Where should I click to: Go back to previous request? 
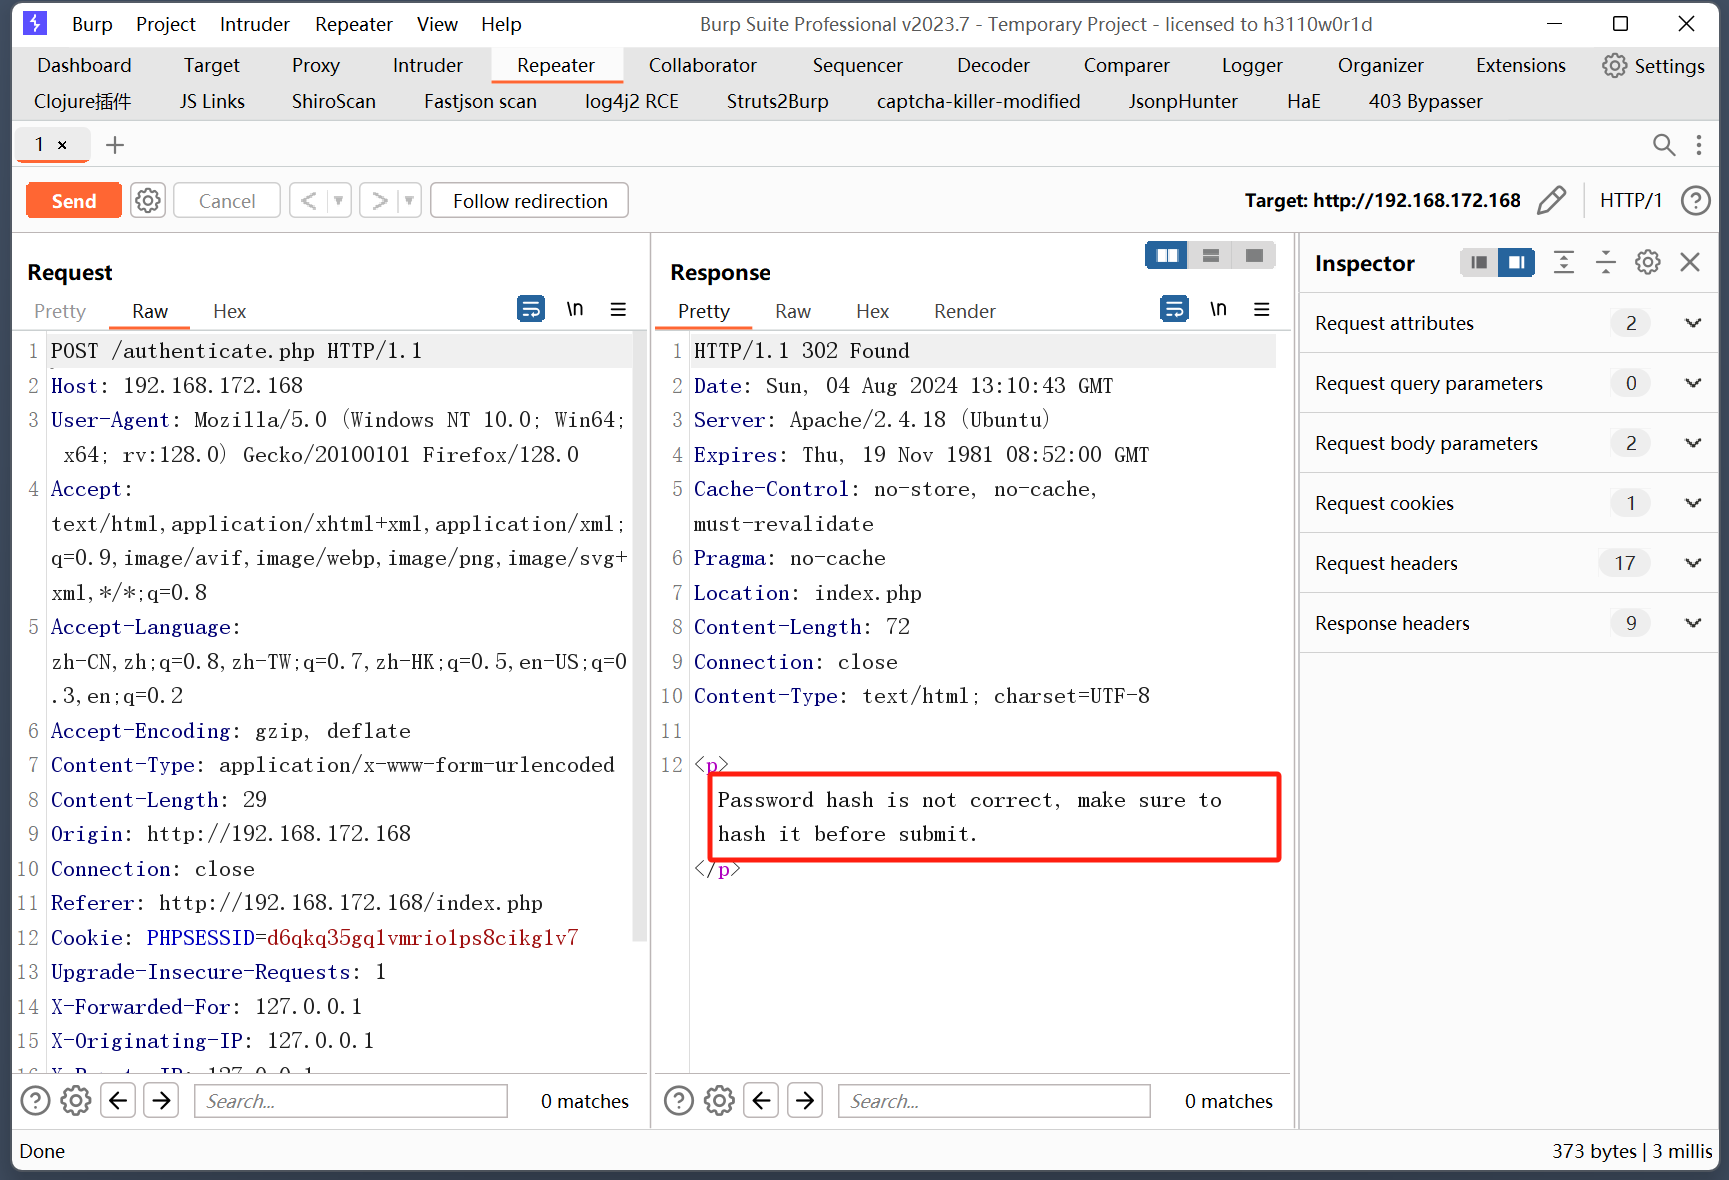[309, 201]
